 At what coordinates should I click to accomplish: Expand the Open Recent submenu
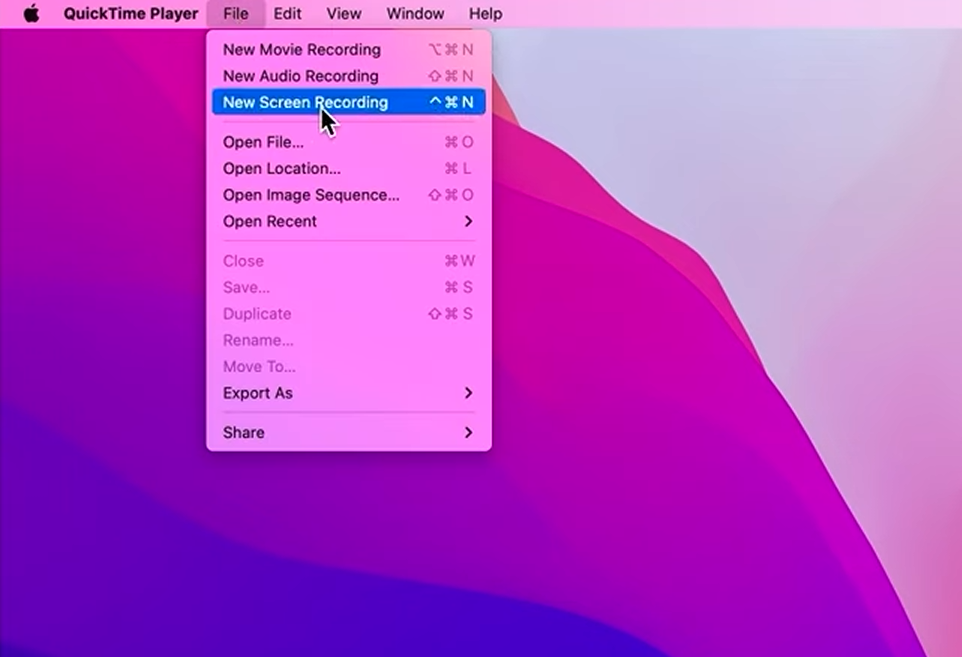(269, 221)
